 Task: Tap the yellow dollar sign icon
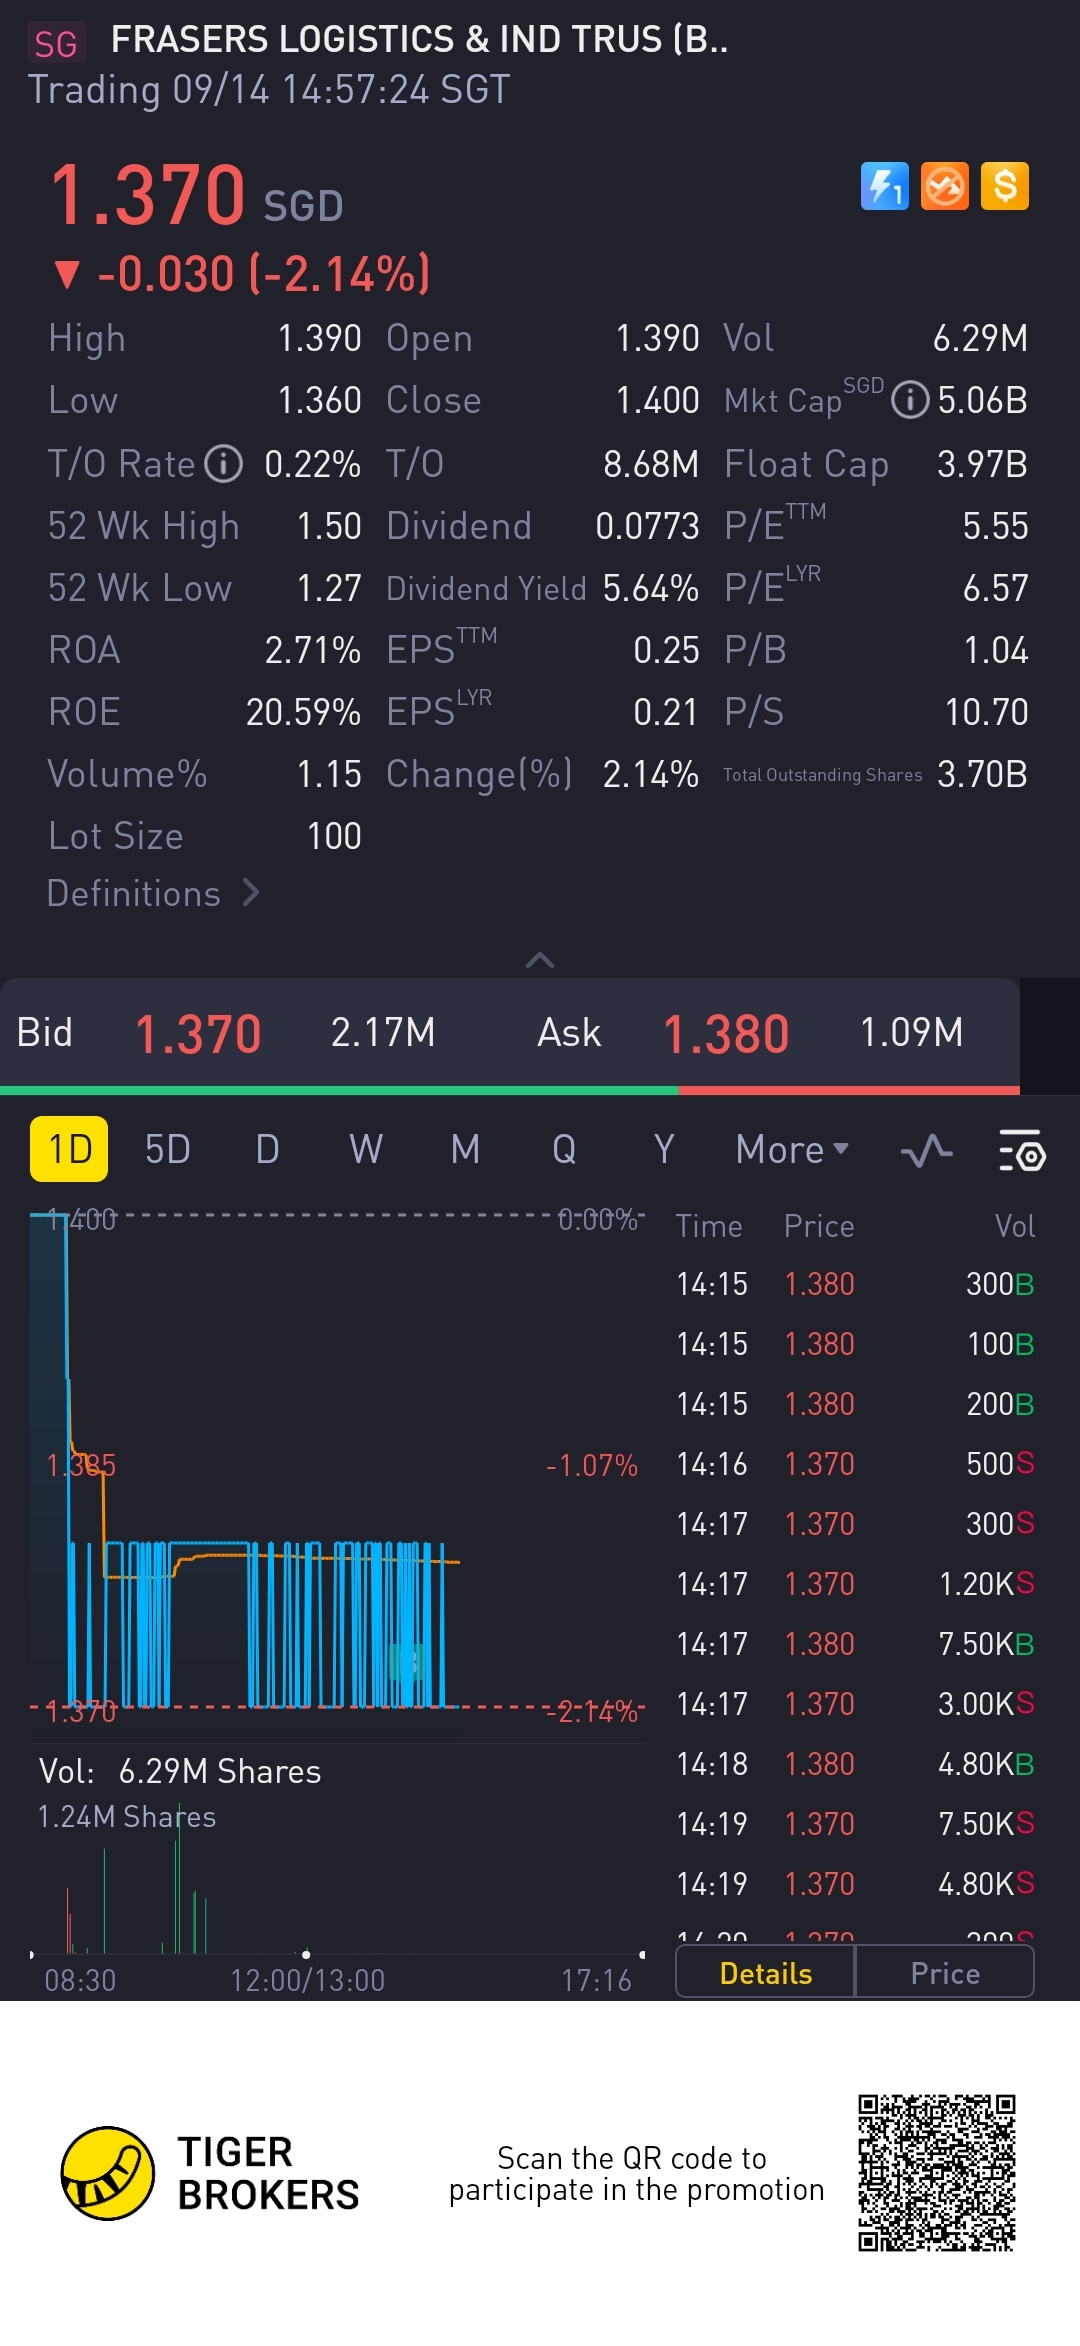point(1004,186)
